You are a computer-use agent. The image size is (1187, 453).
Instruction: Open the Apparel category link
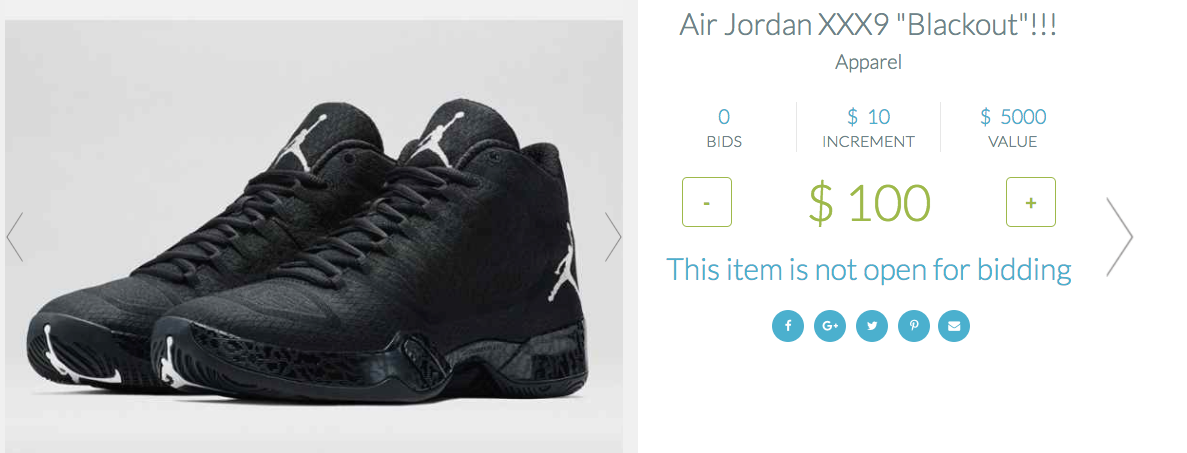(868, 62)
